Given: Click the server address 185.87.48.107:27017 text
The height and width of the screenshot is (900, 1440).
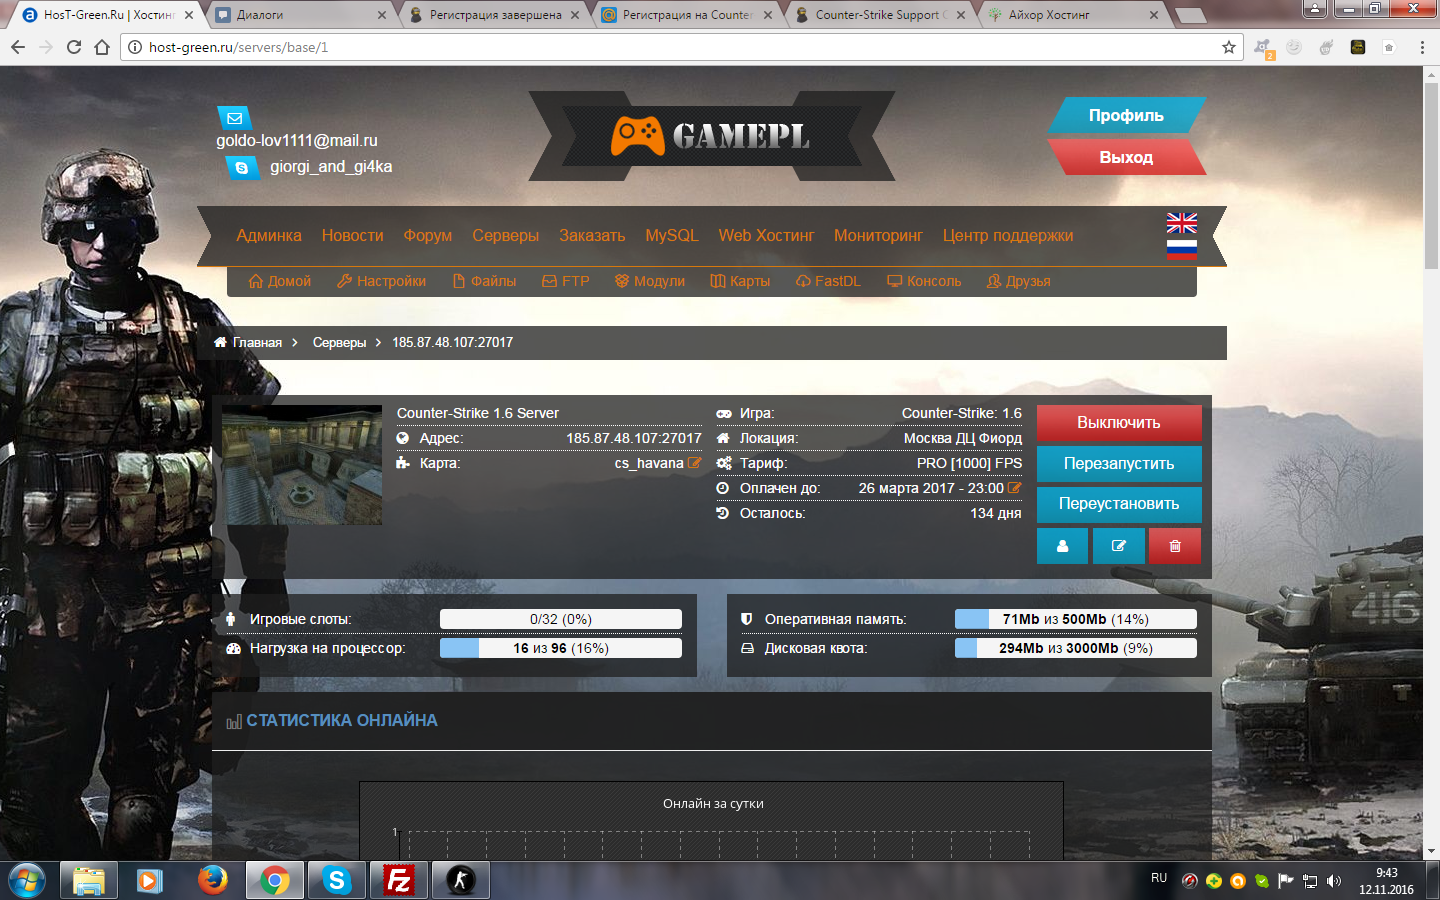Looking at the screenshot, I should click(634, 438).
